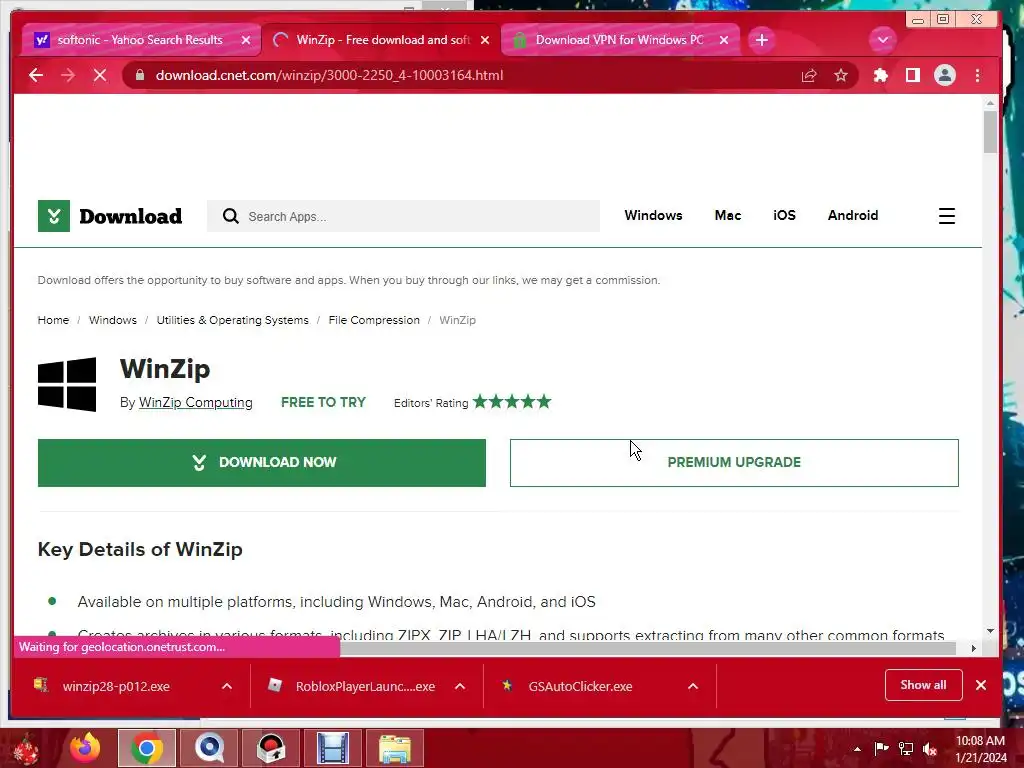Click the horizontal scrollbar track
This screenshot has width=1024, height=768.
(x=648, y=648)
